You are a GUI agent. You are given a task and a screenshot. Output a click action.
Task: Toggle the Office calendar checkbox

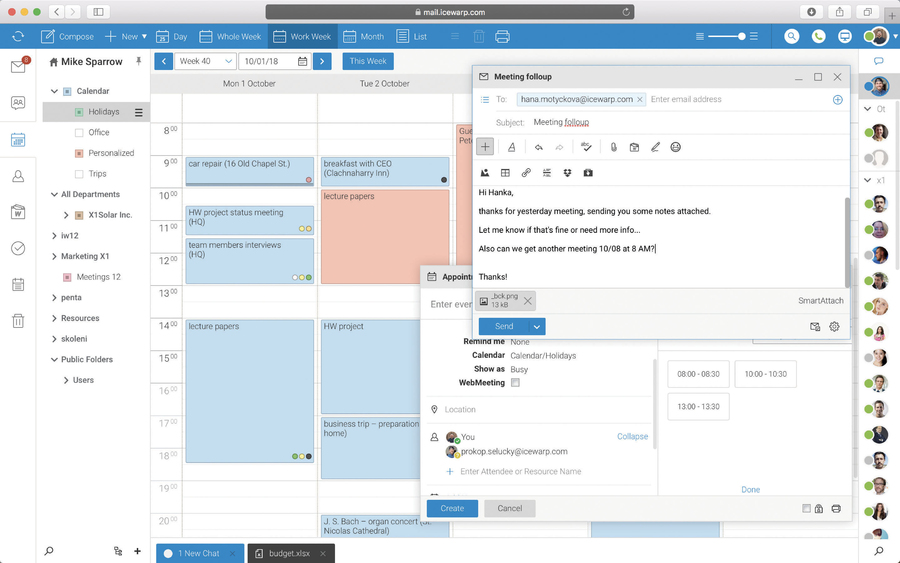click(x=80, y=132)
